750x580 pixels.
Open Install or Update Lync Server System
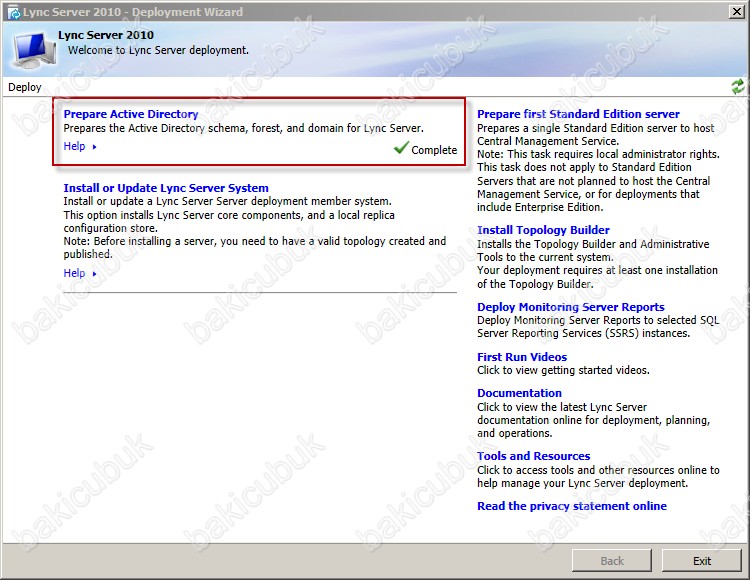tap(166, 188)
